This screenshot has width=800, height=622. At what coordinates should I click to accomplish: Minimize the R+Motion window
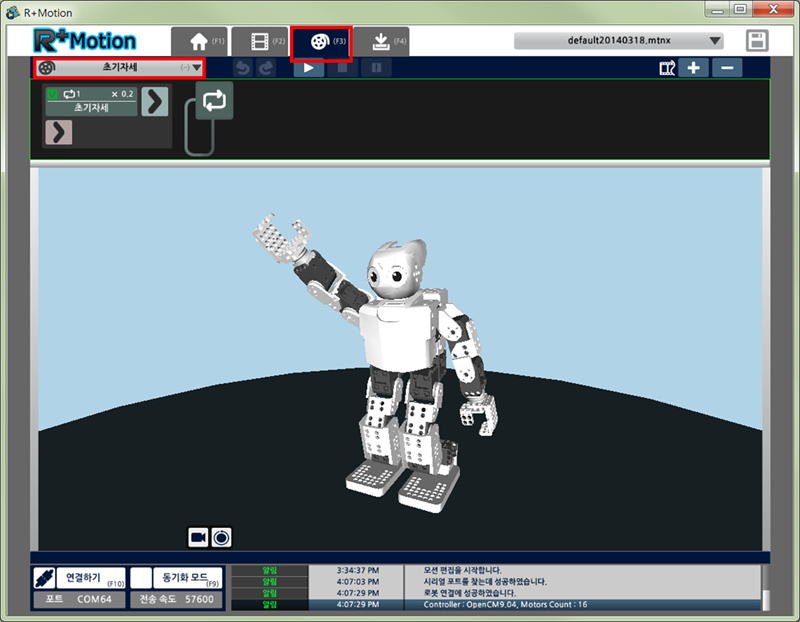tap(718, 10)
